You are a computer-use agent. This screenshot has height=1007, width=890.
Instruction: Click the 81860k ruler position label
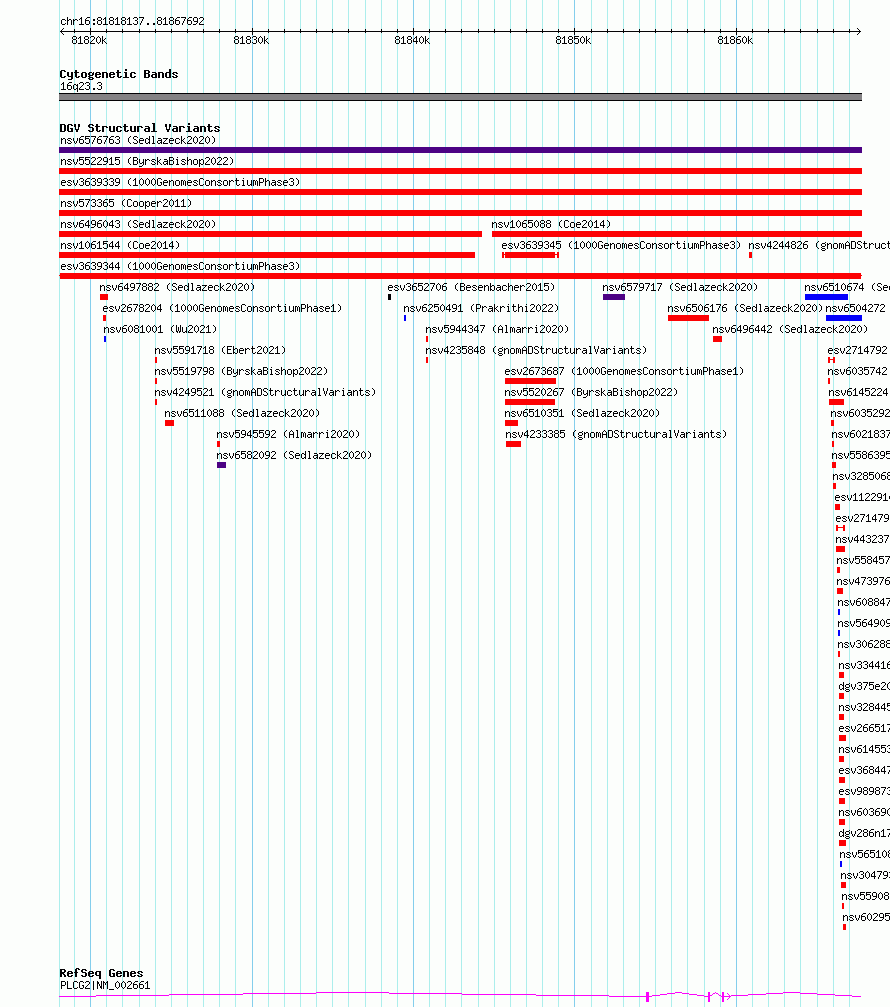(x=735, y=40)
